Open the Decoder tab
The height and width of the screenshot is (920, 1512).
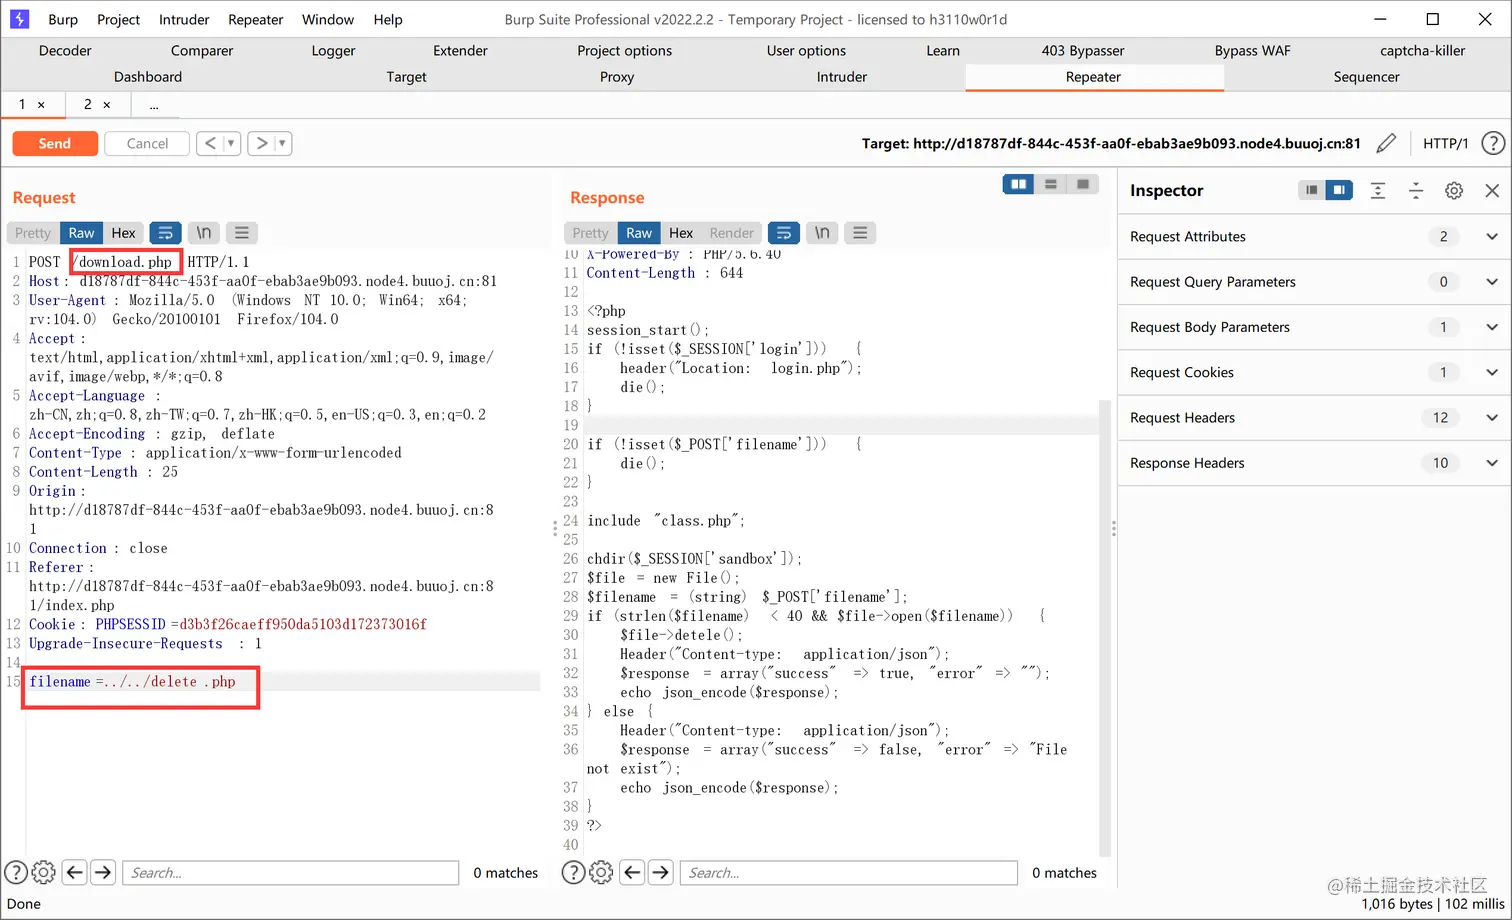coord(65,51)
